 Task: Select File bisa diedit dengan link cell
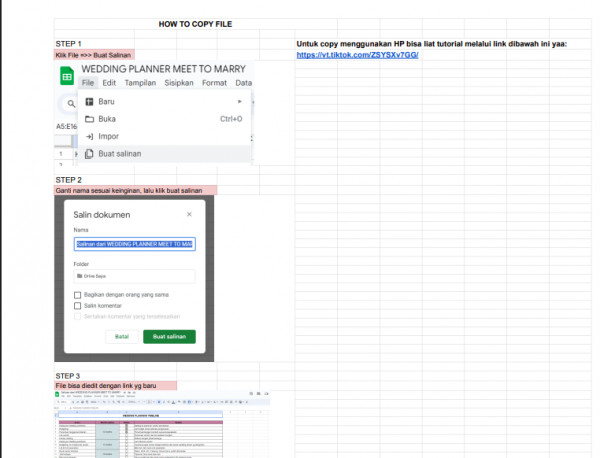click(x=115, y=386)
